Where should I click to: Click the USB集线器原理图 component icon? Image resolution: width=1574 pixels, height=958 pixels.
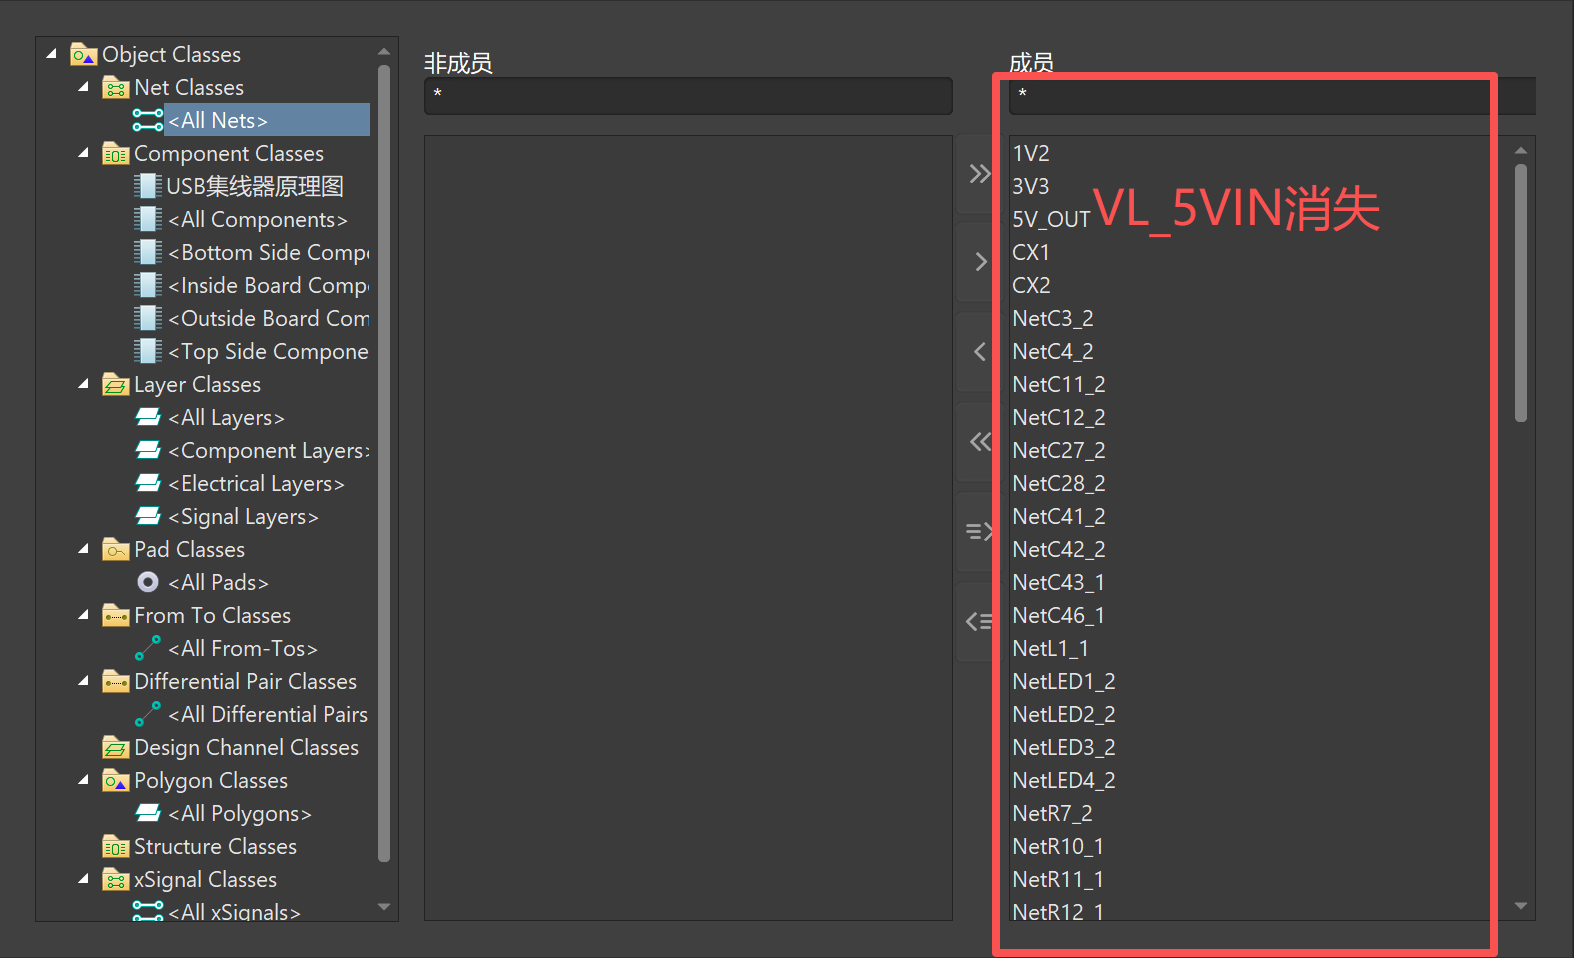[x=148, y=186]
